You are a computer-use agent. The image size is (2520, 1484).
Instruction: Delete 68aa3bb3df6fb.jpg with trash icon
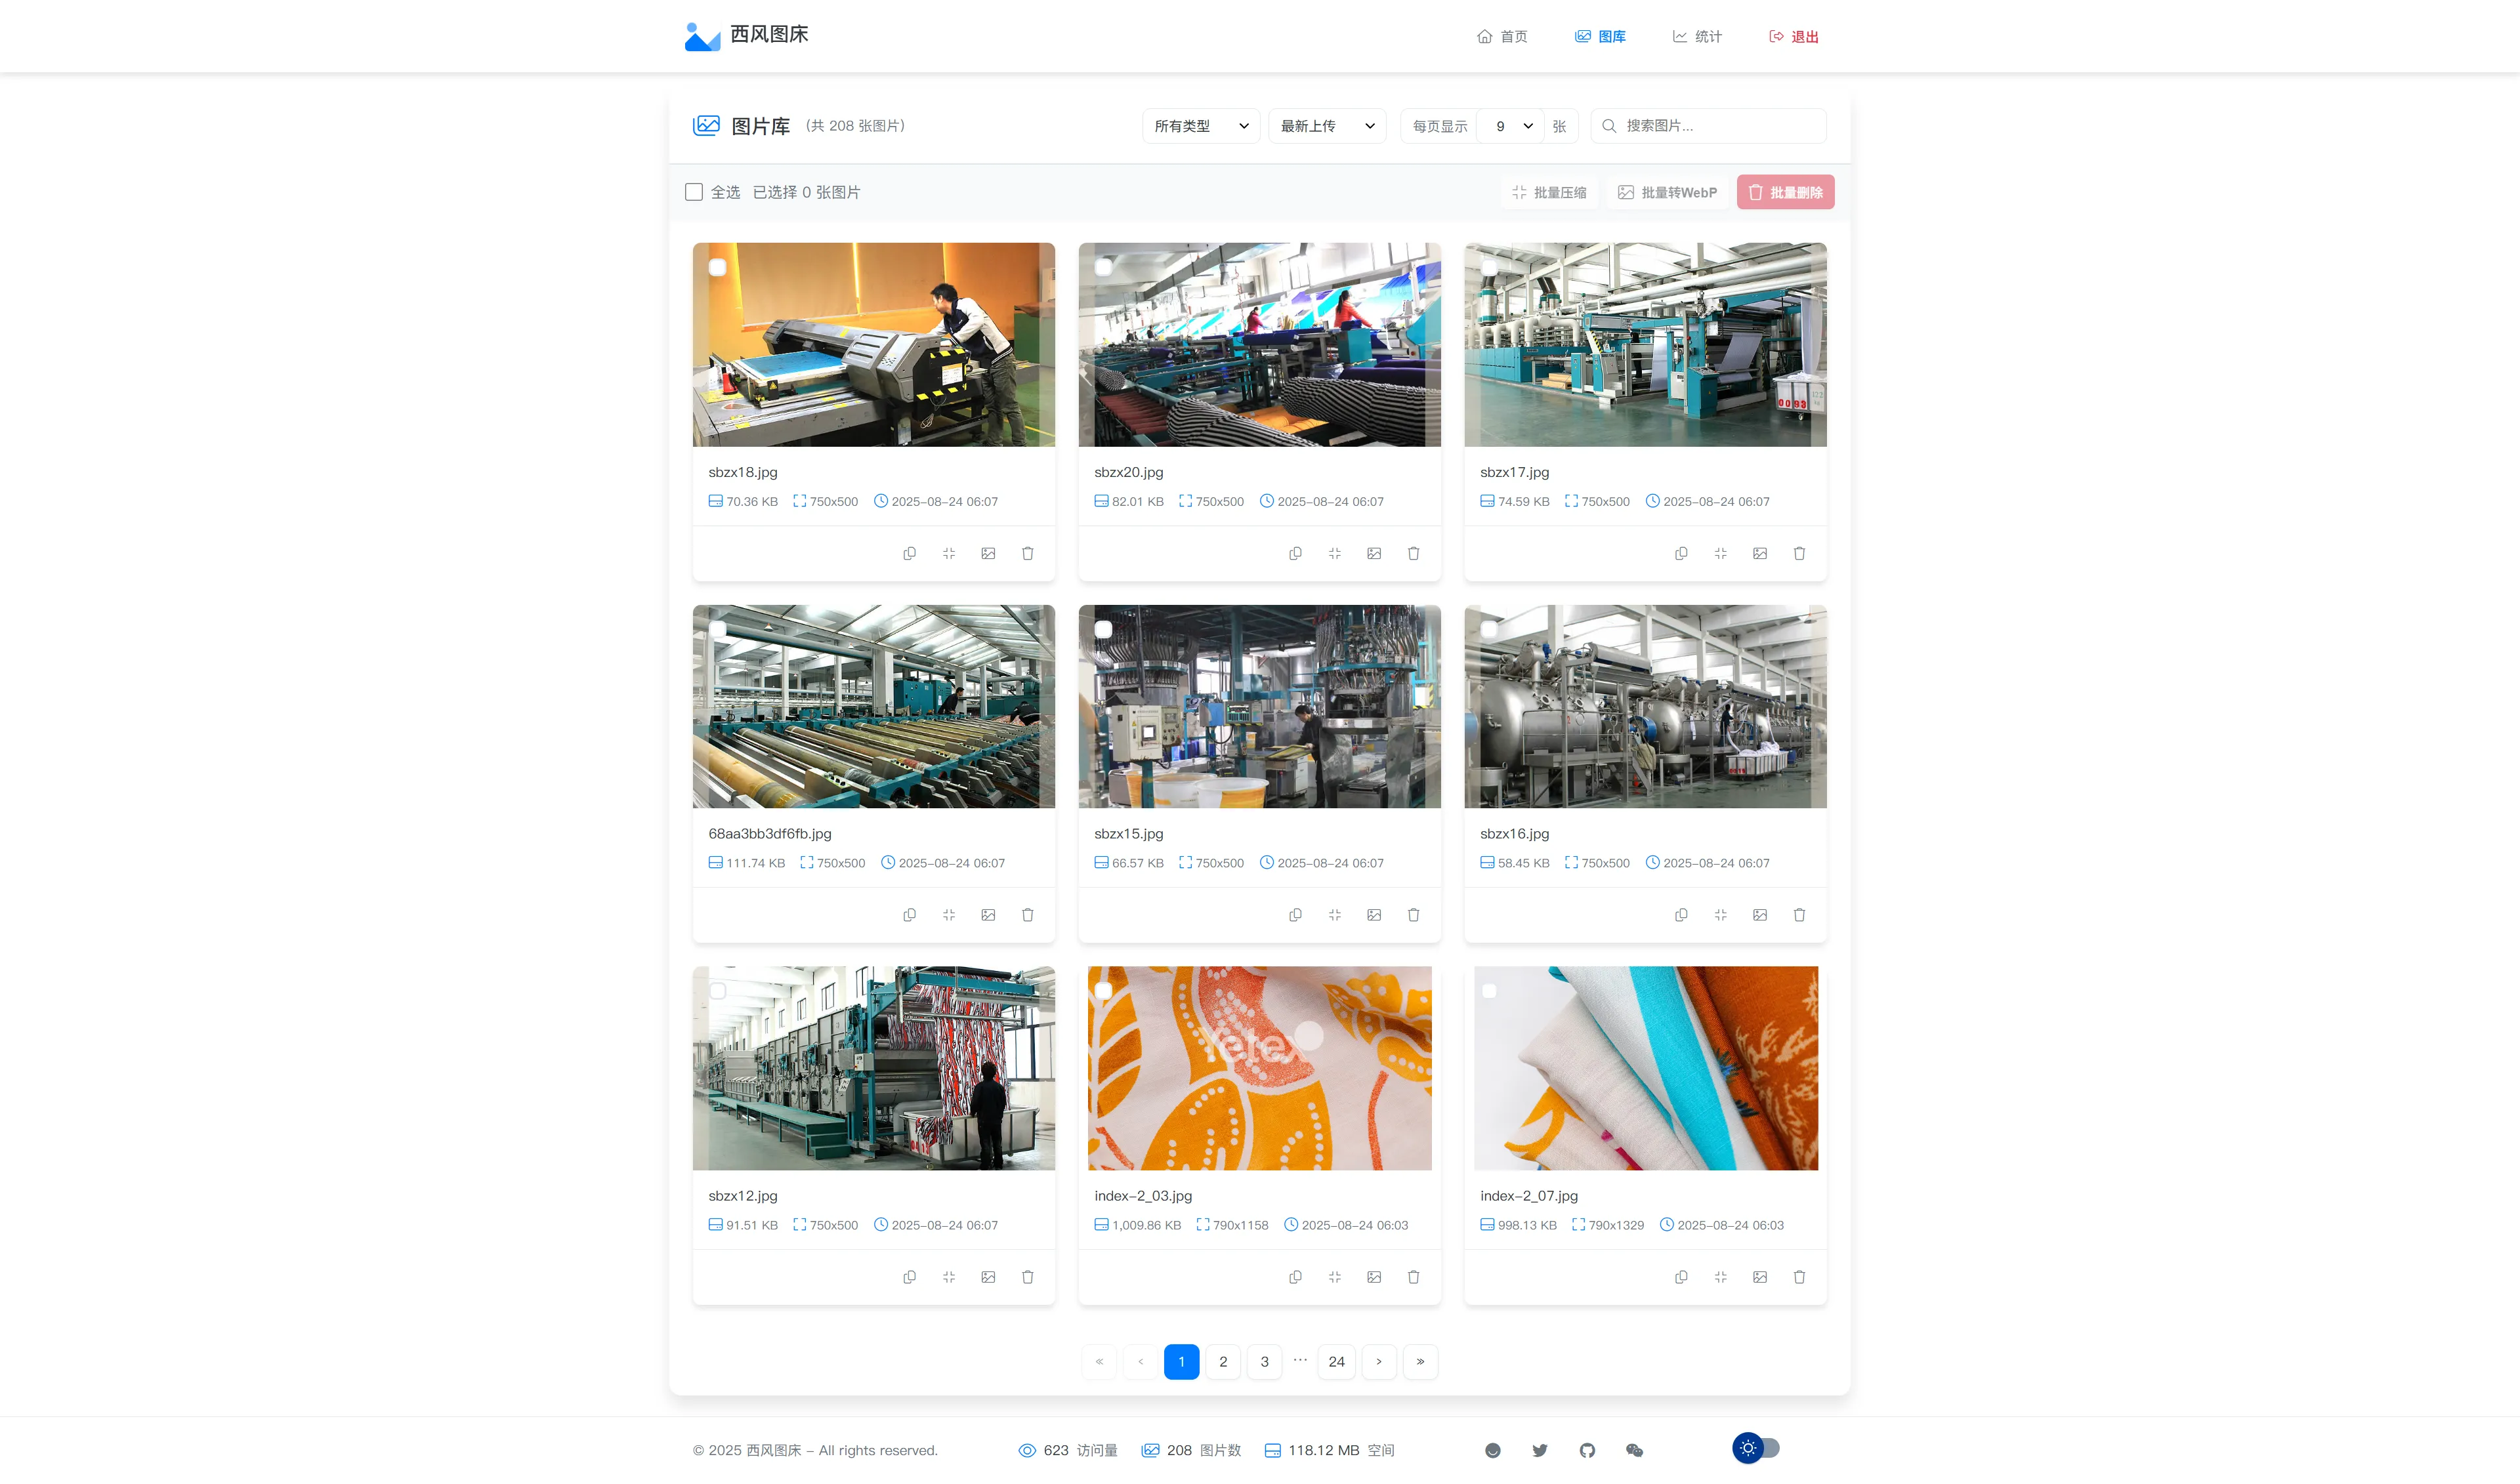[1027, 915]
